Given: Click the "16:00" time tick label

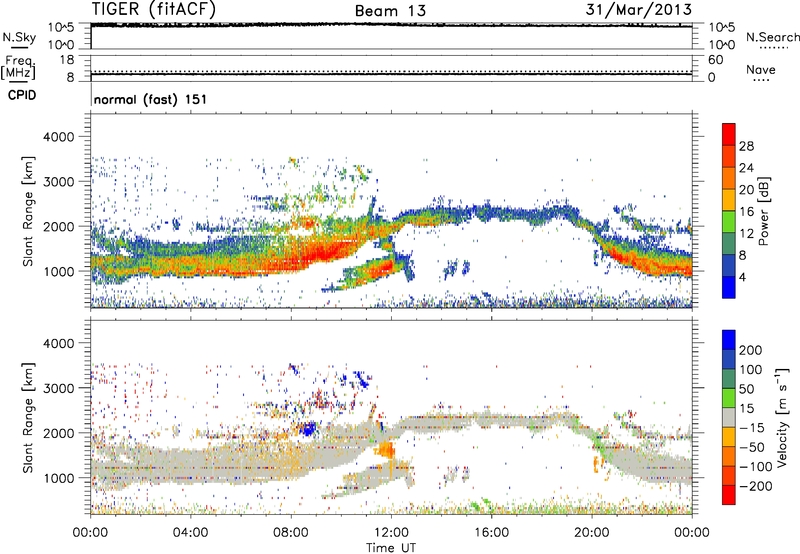Looking at the screenshot, I should (491, 533).
